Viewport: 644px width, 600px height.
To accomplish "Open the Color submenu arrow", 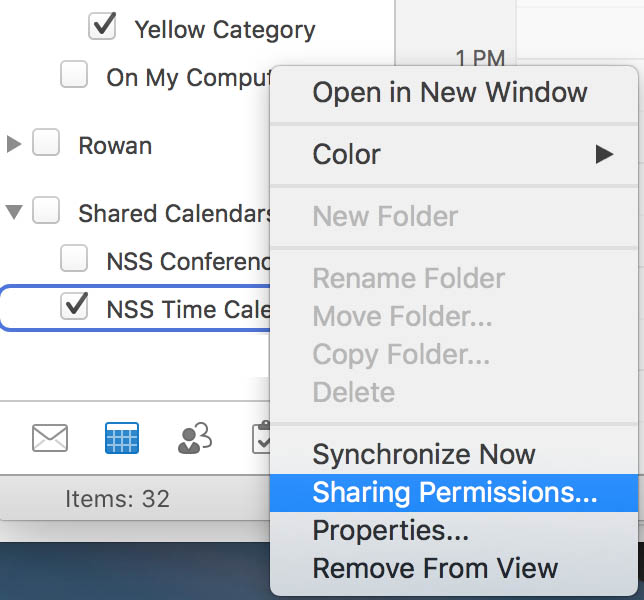I will coord(605,154).
